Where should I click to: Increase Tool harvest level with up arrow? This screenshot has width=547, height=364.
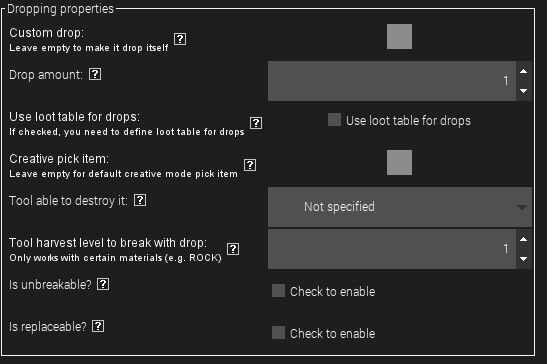coord(523,239)
